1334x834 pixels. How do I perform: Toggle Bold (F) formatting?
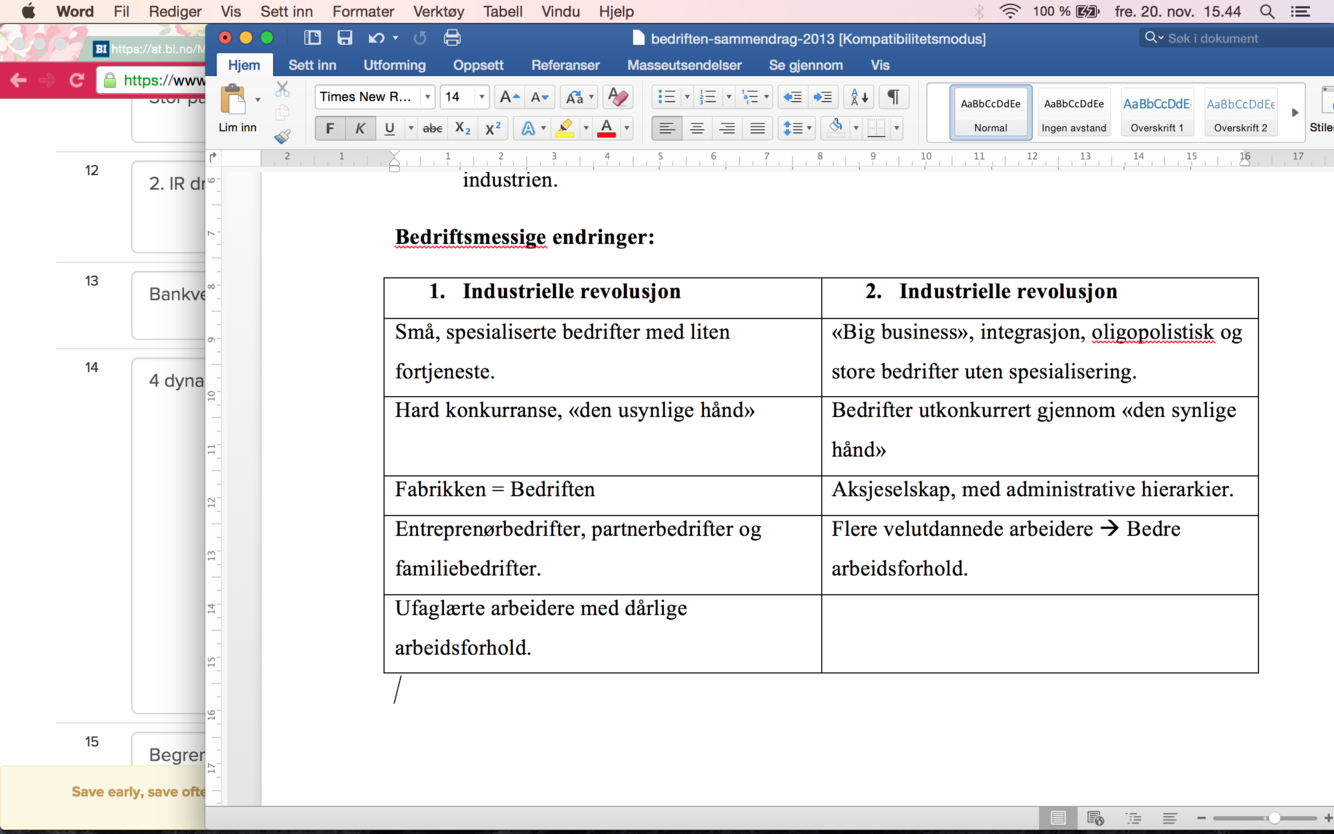click(x=329, y=128)
